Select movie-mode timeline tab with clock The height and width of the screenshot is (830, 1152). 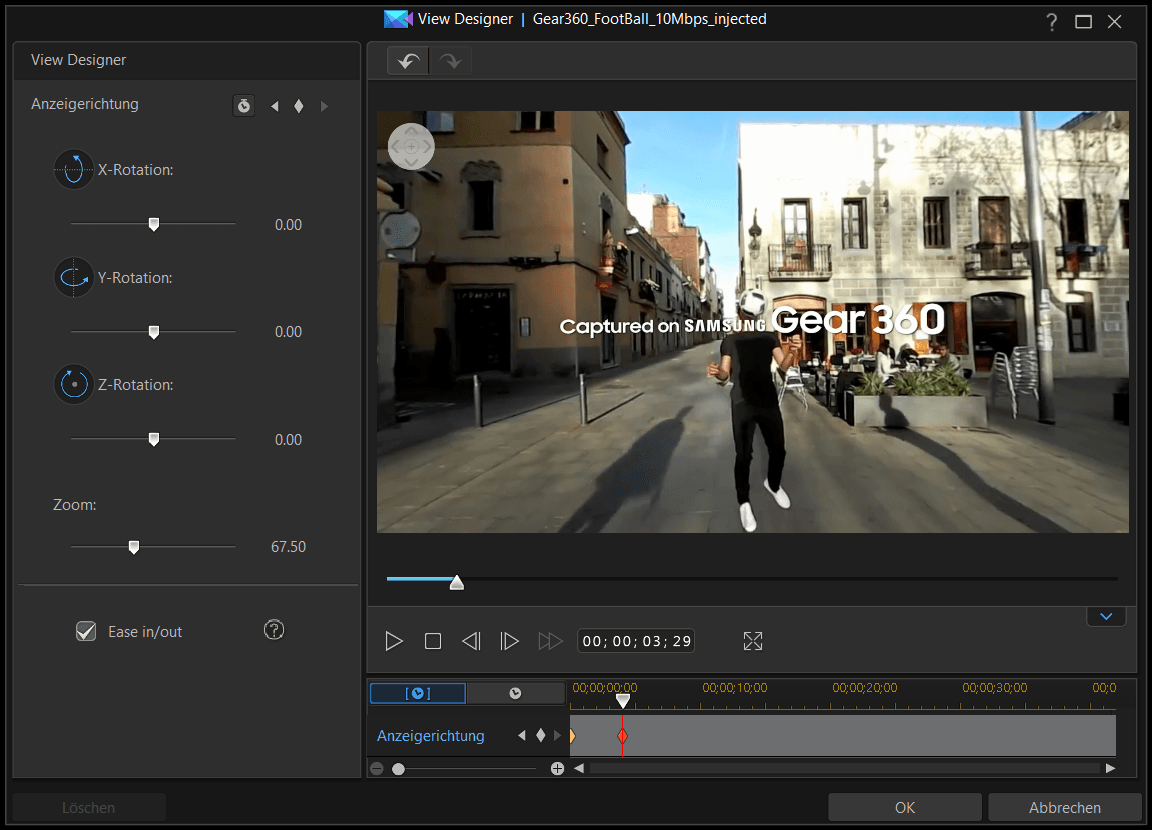point(516,693)
